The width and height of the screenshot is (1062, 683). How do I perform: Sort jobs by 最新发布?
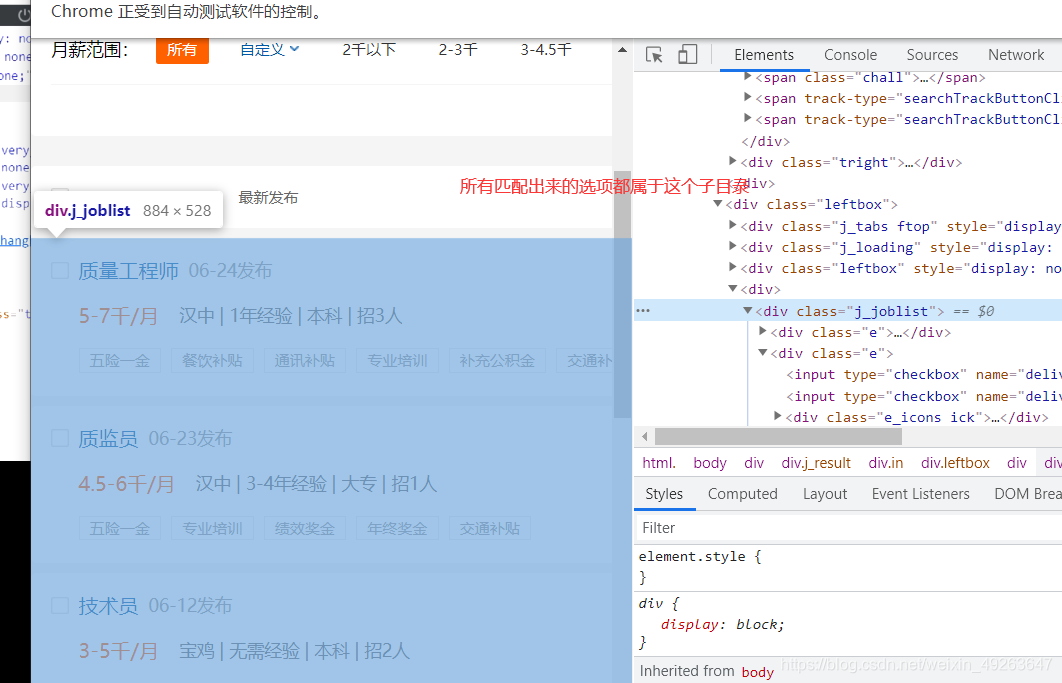[268, 198]
